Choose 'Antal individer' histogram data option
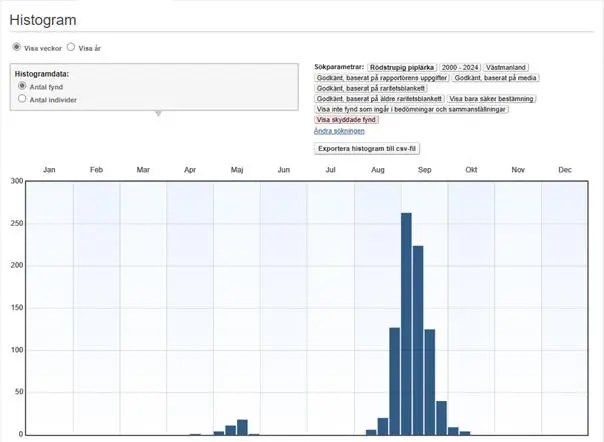 click(x=23, y=100)
